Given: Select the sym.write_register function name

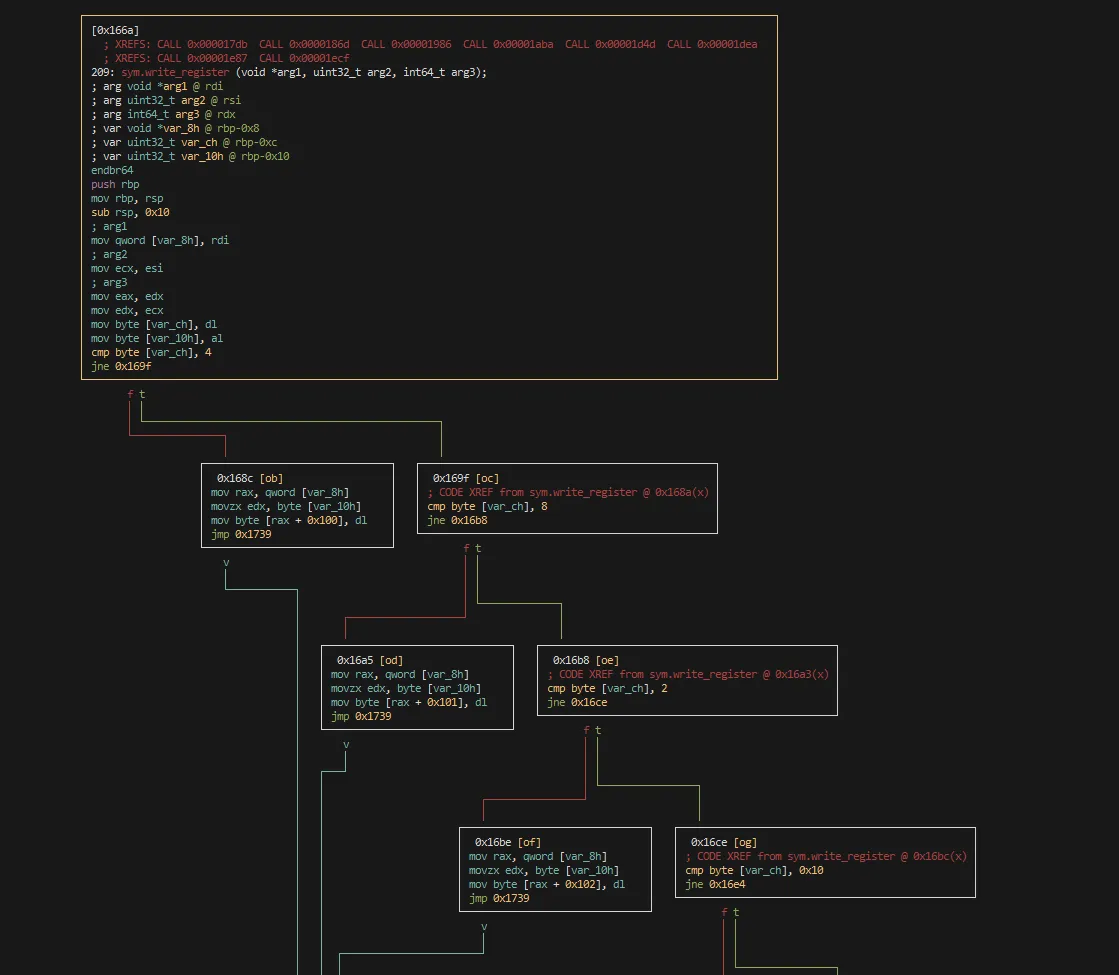Looking at the screenshot, I should (x=175, y=72).
